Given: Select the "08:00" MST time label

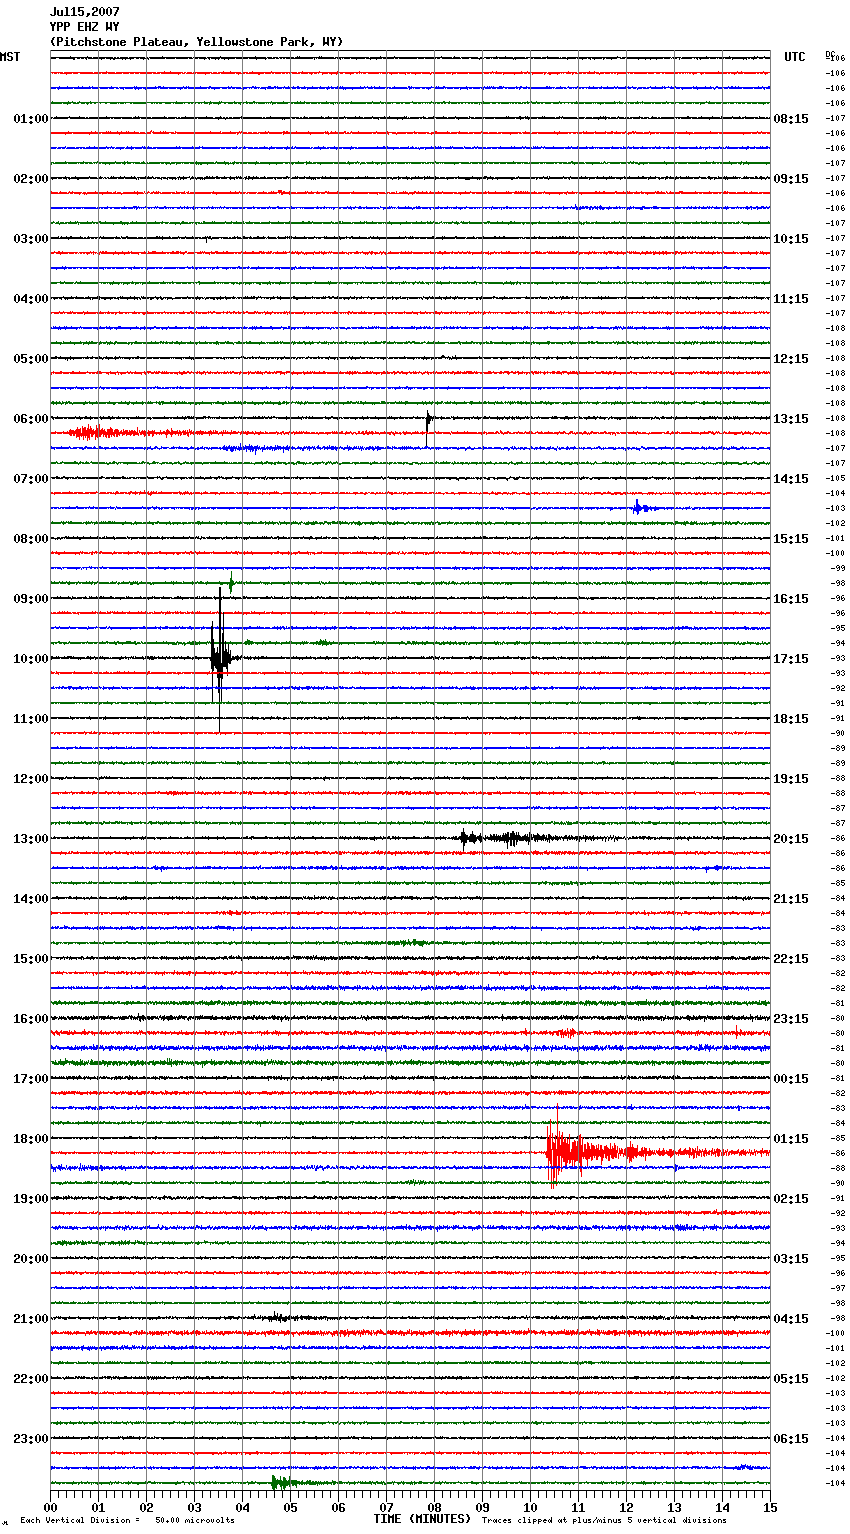Looking at the screenshot, I should [x=31, y=539].
